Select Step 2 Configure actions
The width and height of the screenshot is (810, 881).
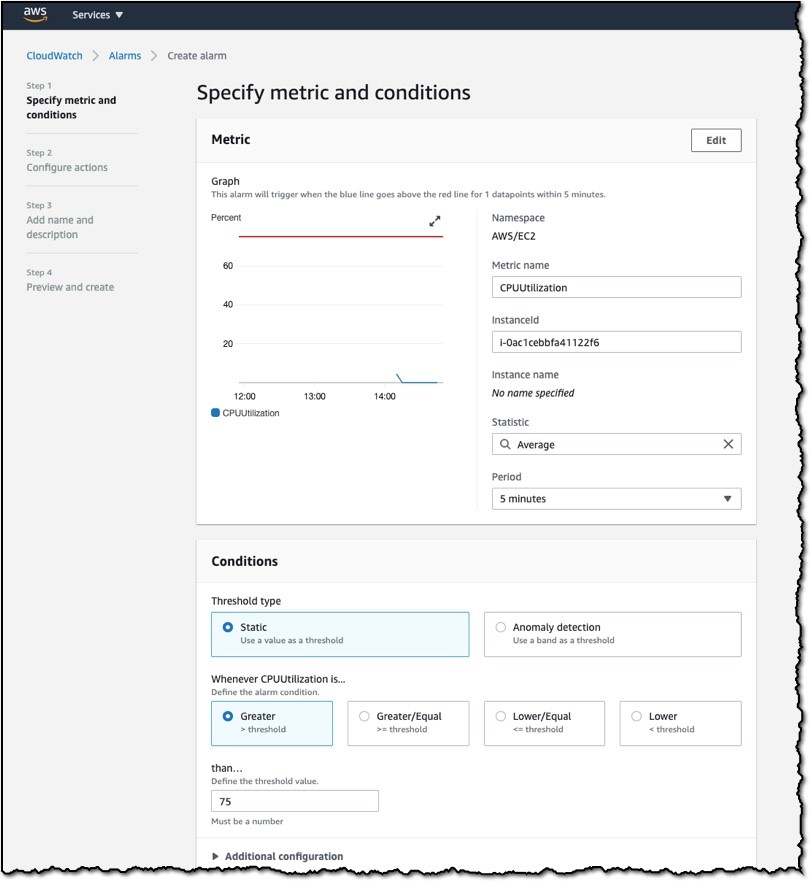coord(67,167)
